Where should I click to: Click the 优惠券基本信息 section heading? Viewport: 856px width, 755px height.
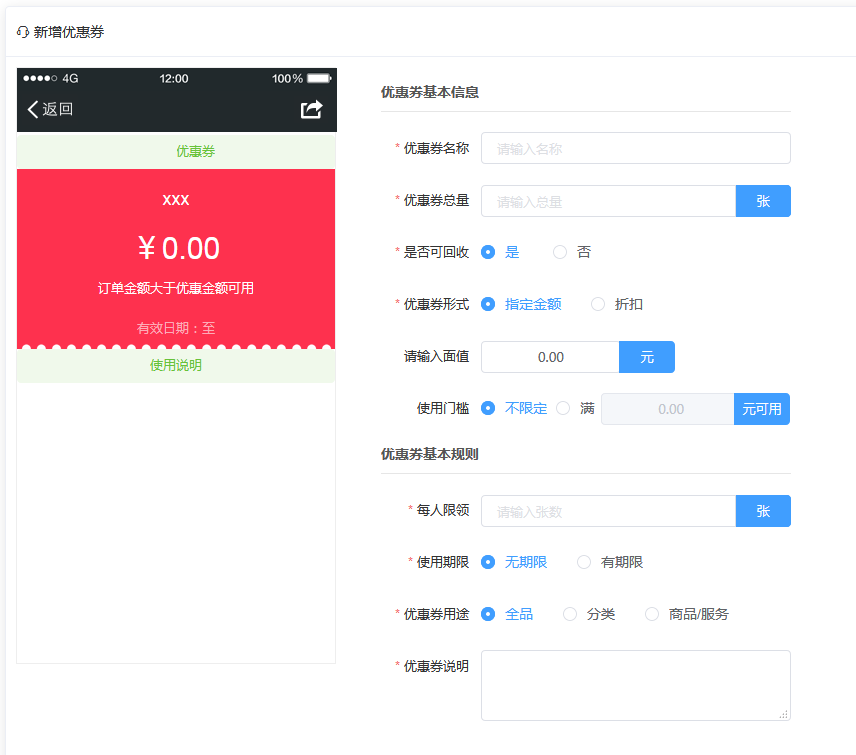[x=430, y=92]
